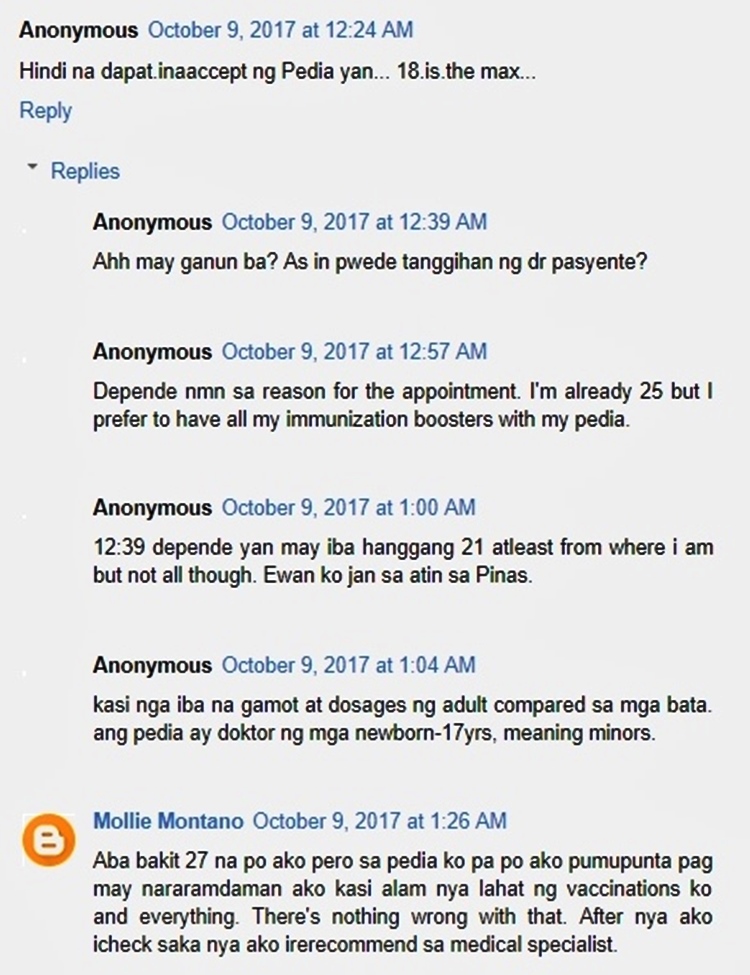
Task: Click the orange Blogger avatar icon
Action: 49,839
